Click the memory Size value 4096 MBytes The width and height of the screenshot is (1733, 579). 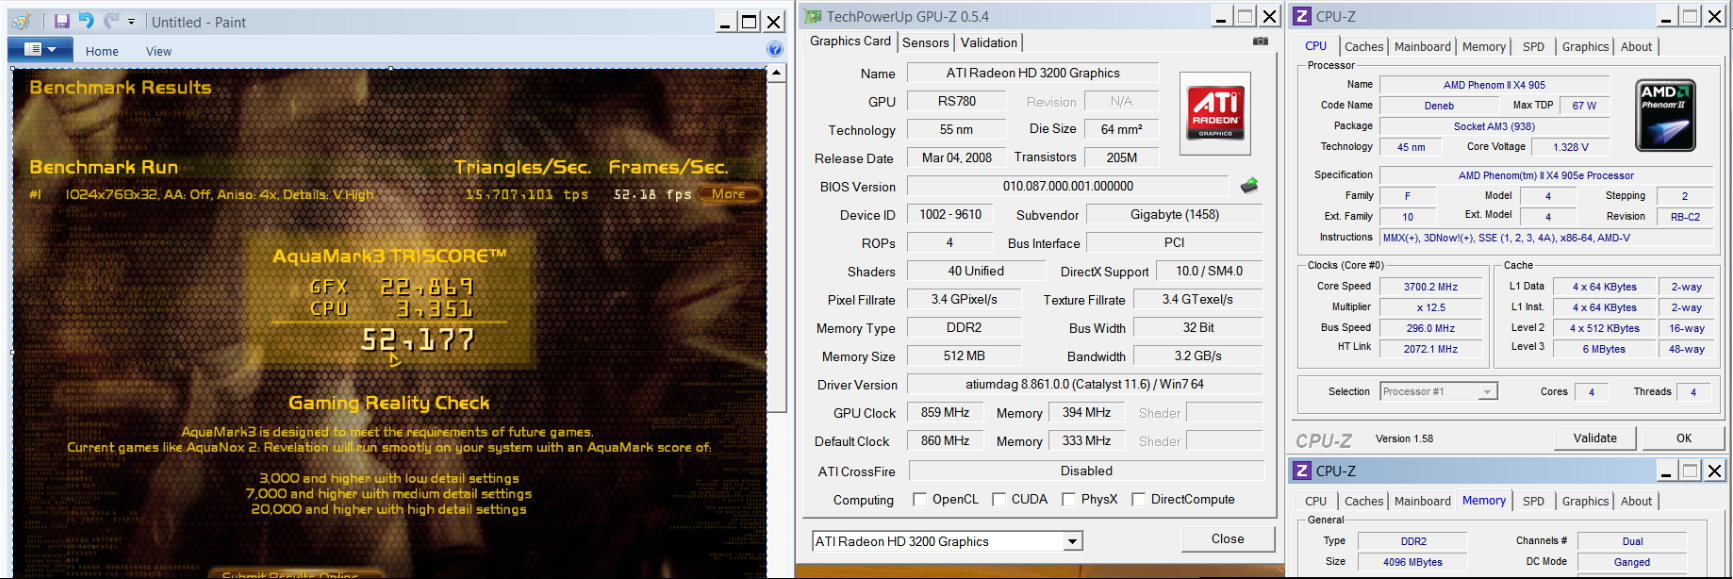click(1412, 562)
